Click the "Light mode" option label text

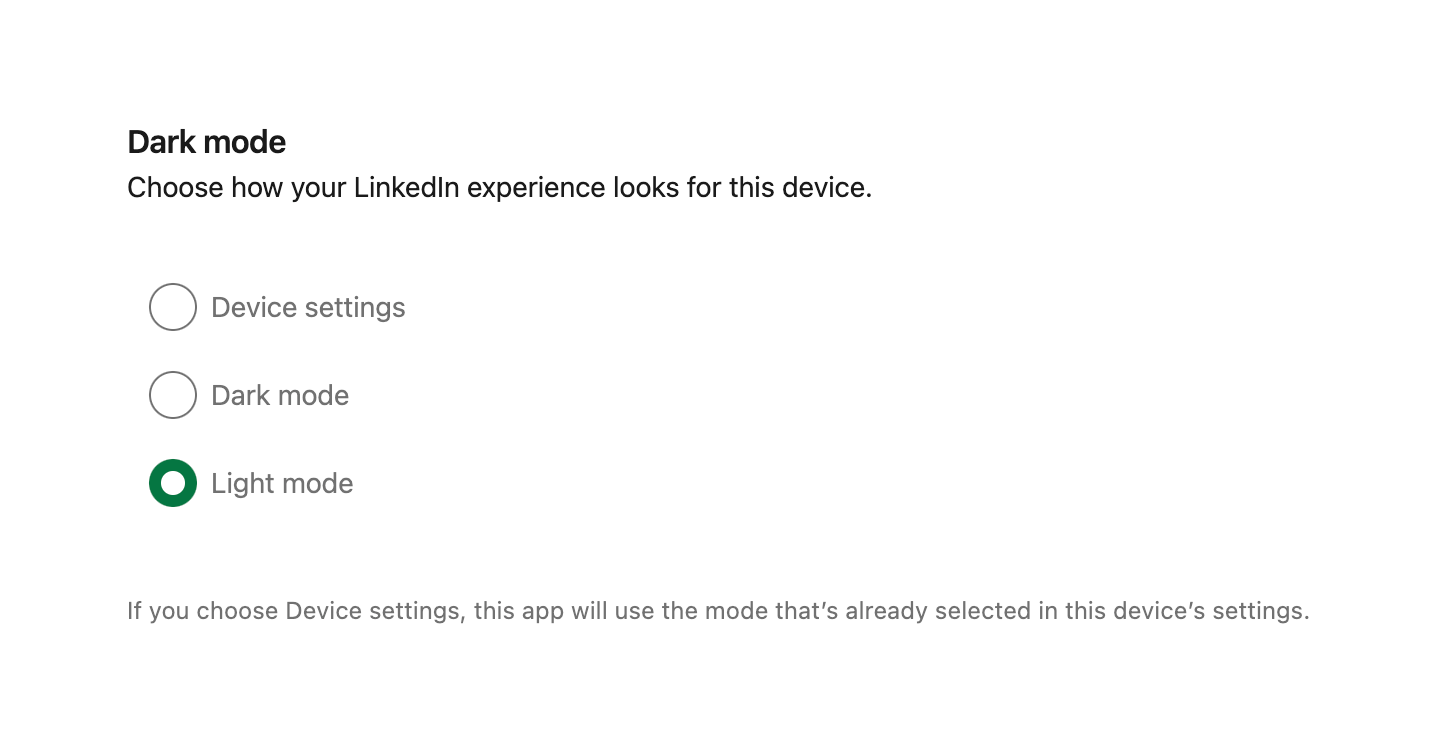[x=282, y=483]
